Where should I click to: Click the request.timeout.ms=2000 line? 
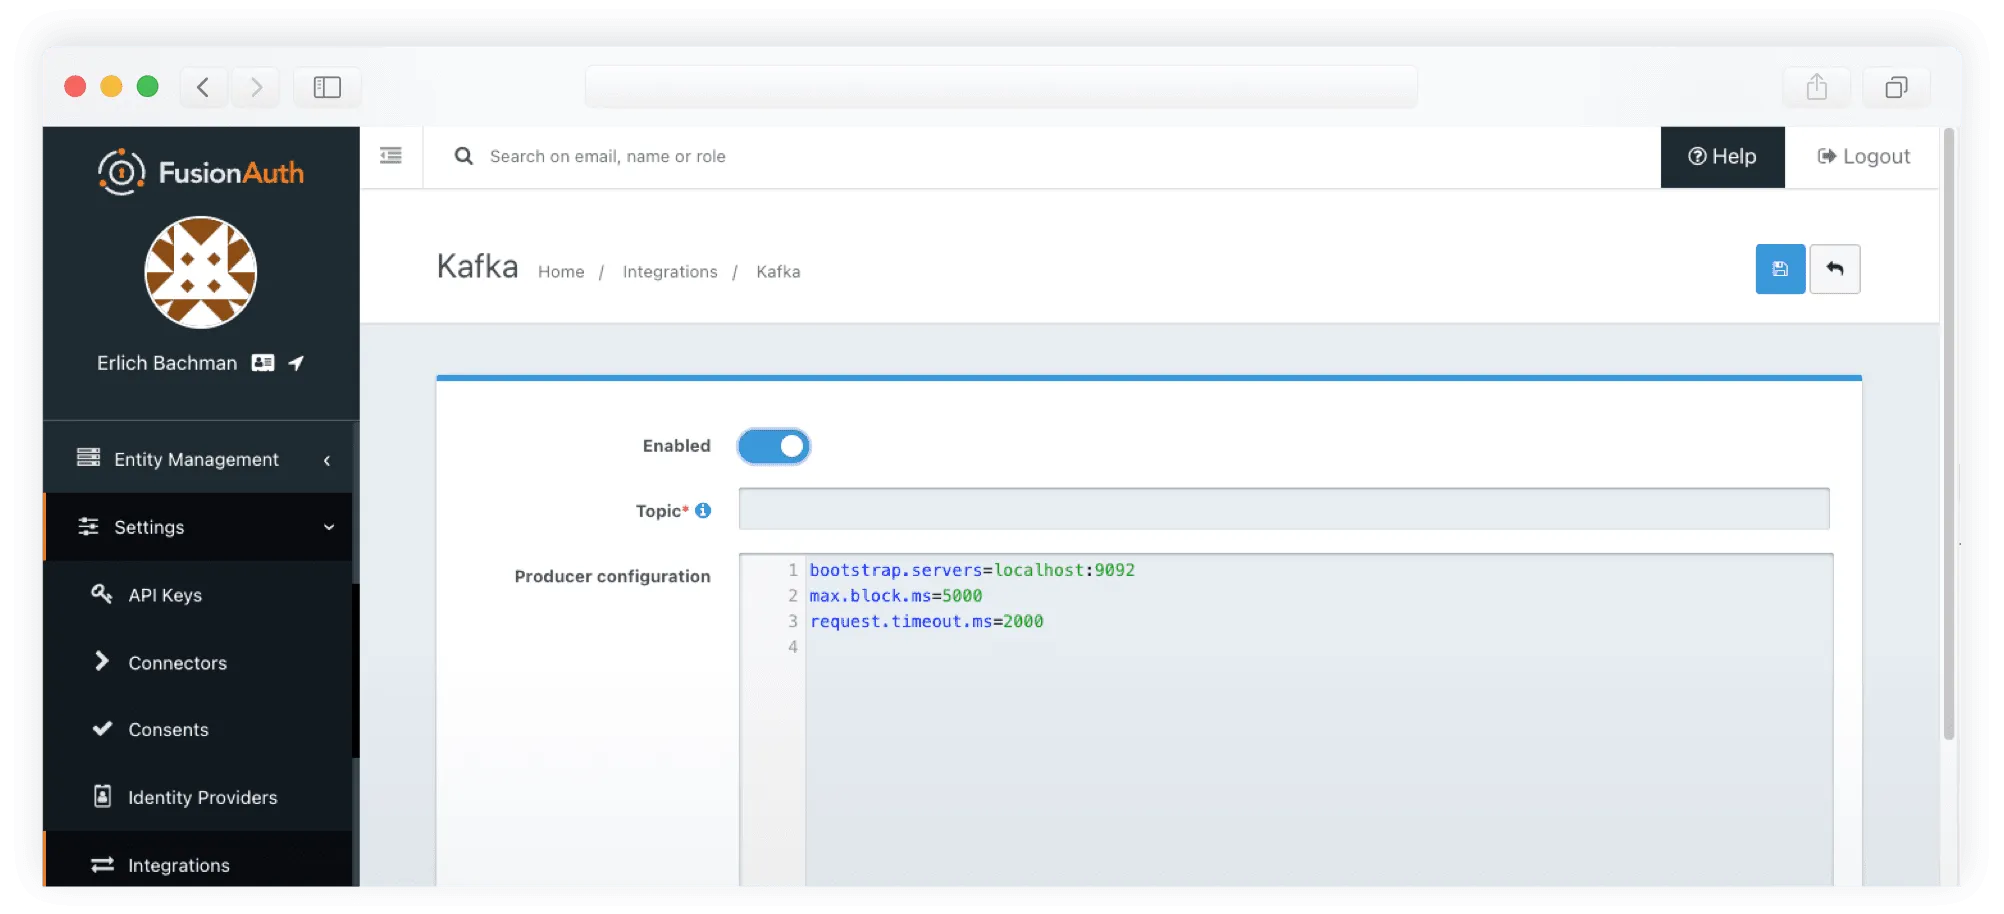pyautogui.click(x=926, y=621)
